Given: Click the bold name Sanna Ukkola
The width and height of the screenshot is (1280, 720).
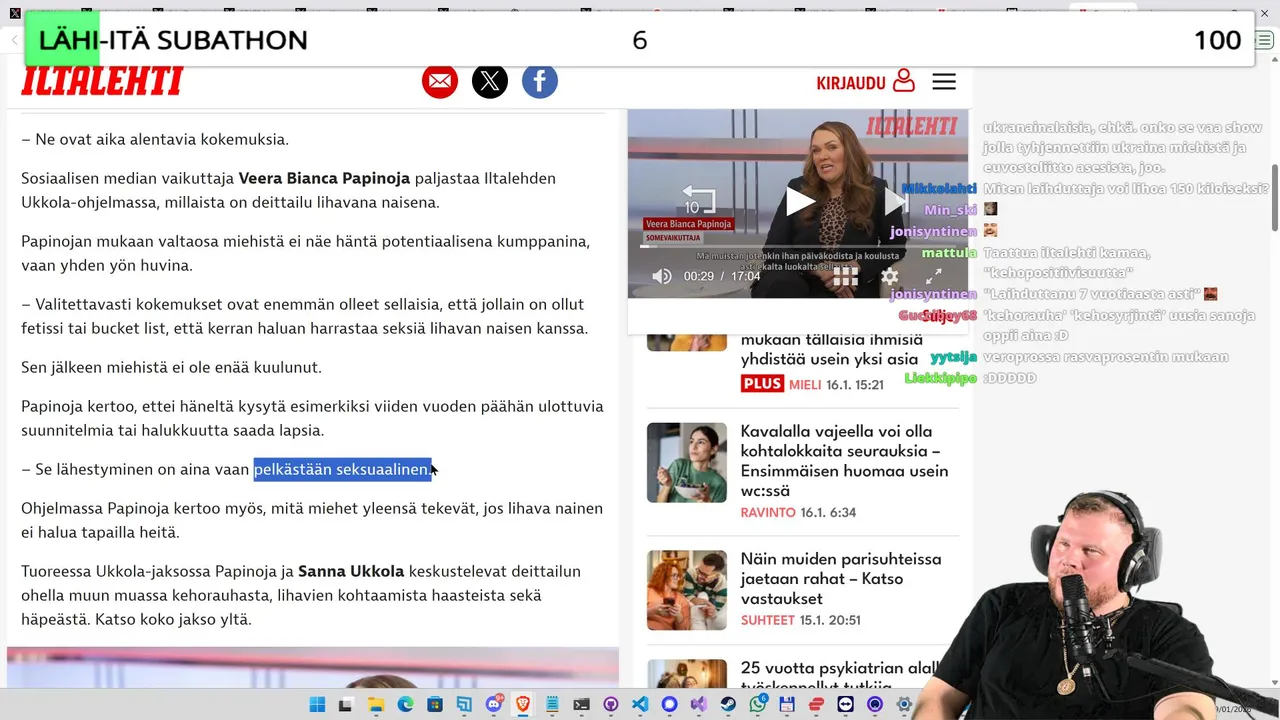Looking at the screenshot, I should (x=351, y=571).
